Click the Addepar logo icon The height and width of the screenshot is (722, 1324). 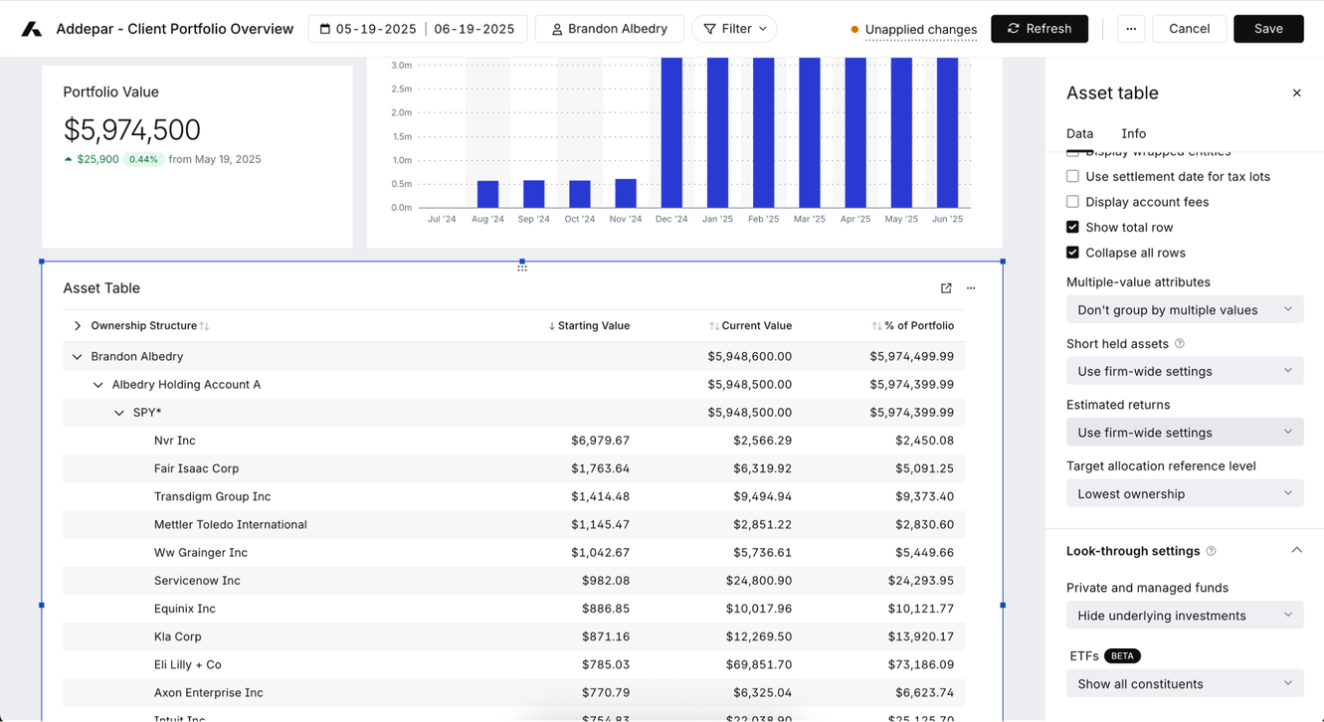pos(32,29)
